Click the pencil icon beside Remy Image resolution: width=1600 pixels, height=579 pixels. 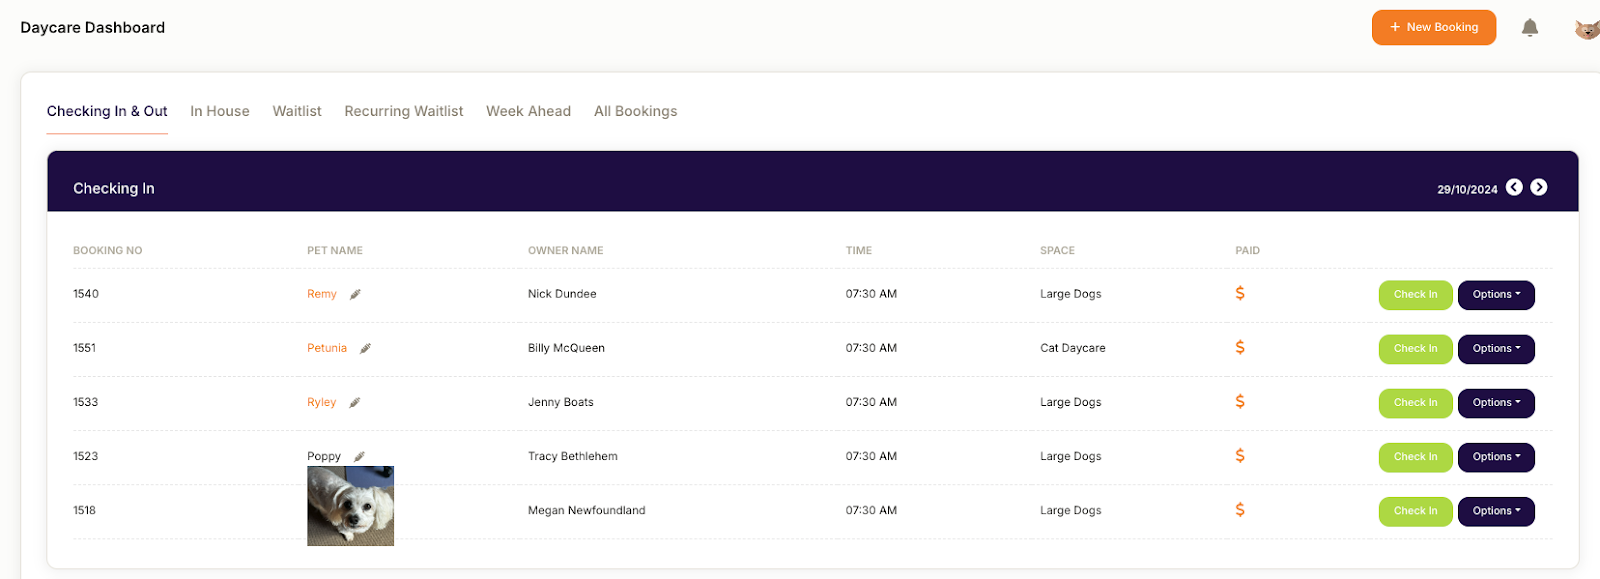[x=355, y=294]
